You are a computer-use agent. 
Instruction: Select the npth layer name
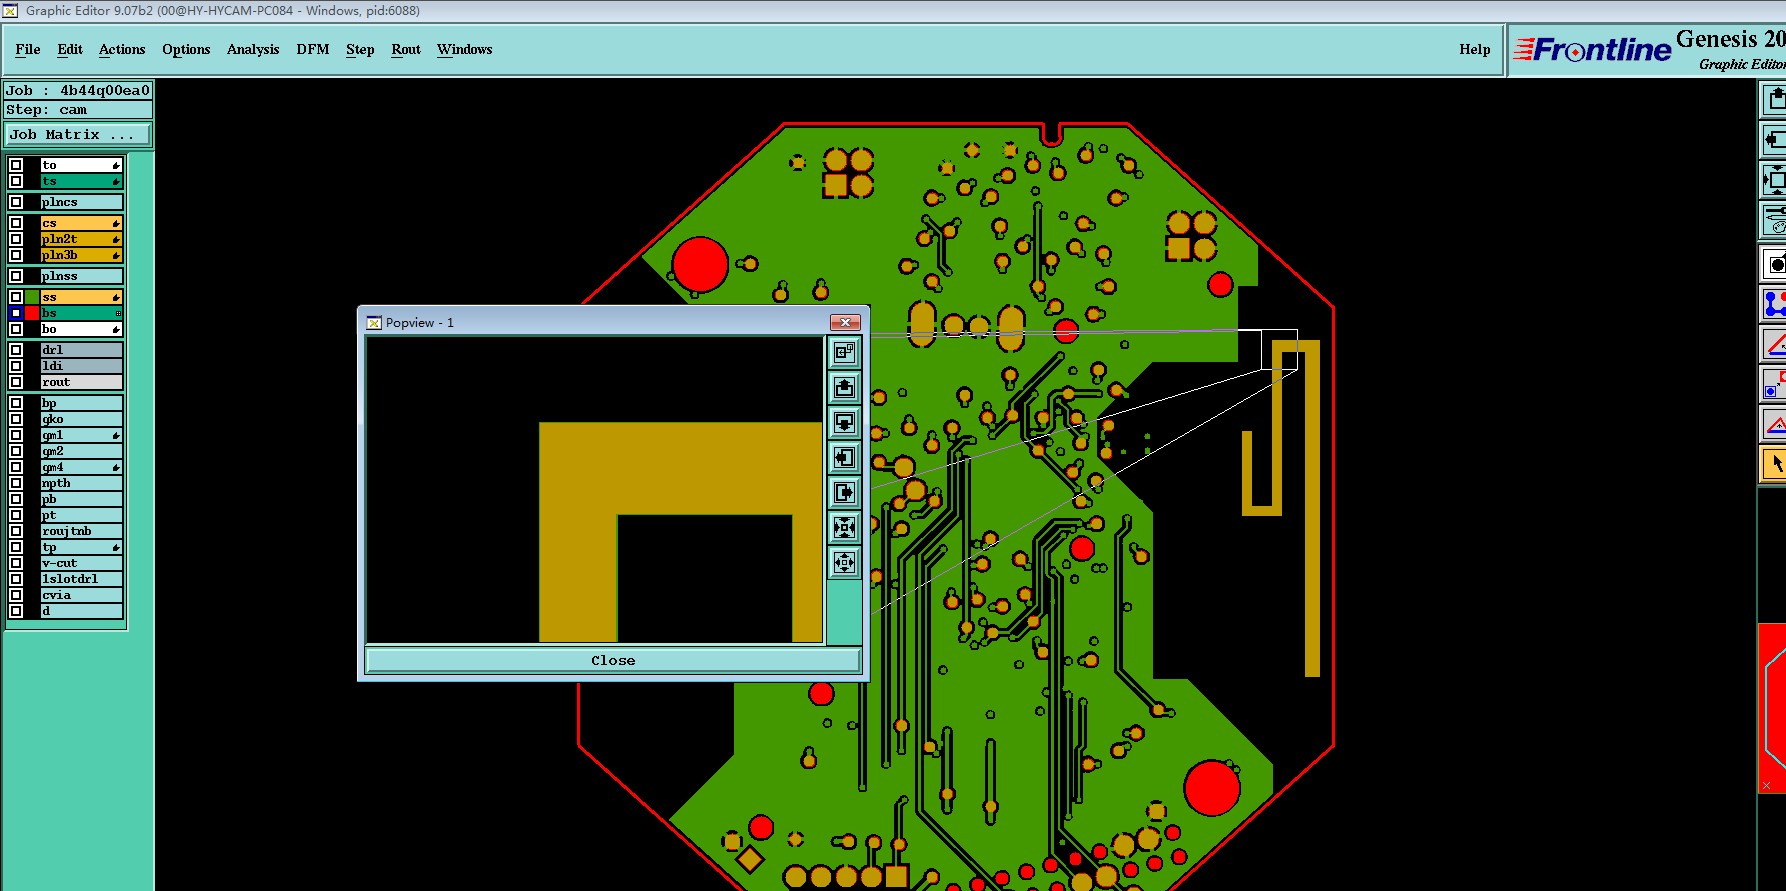coord(81,483)
